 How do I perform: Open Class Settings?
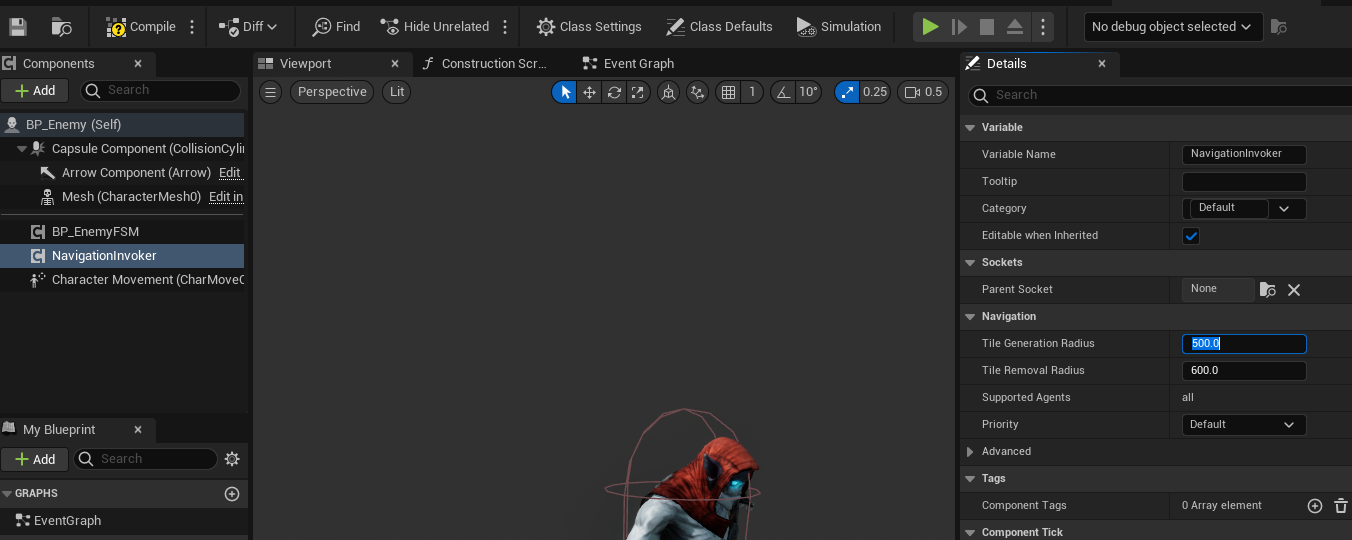[x=589, y=27]
